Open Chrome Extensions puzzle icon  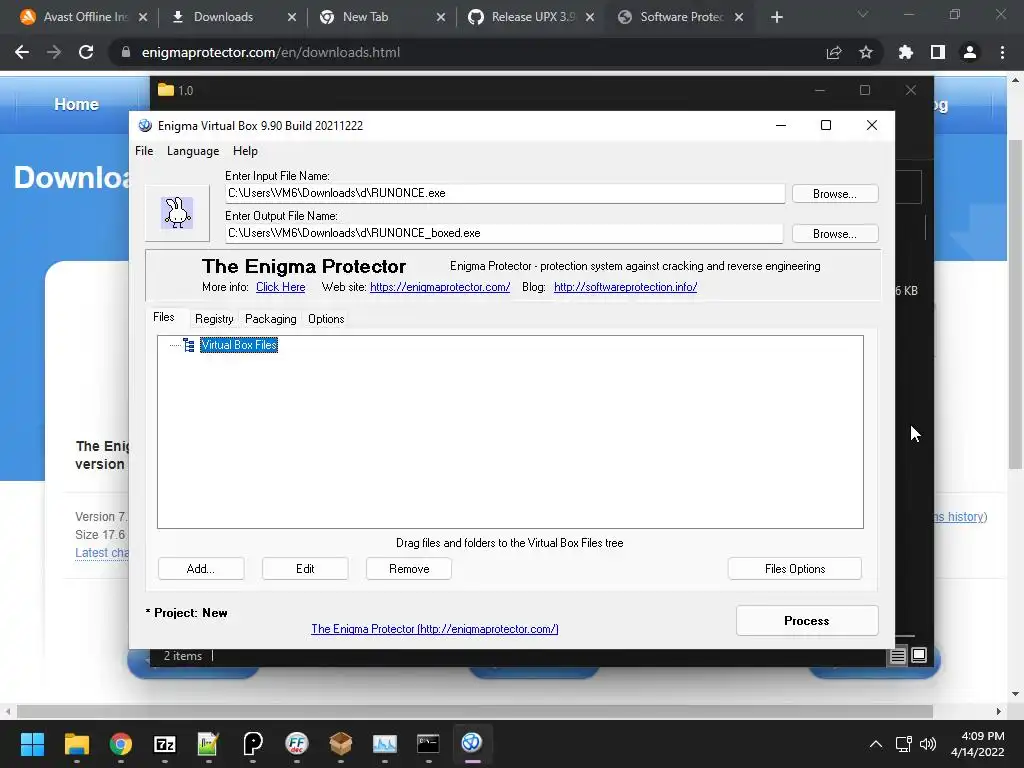click(x=905, y=52)
